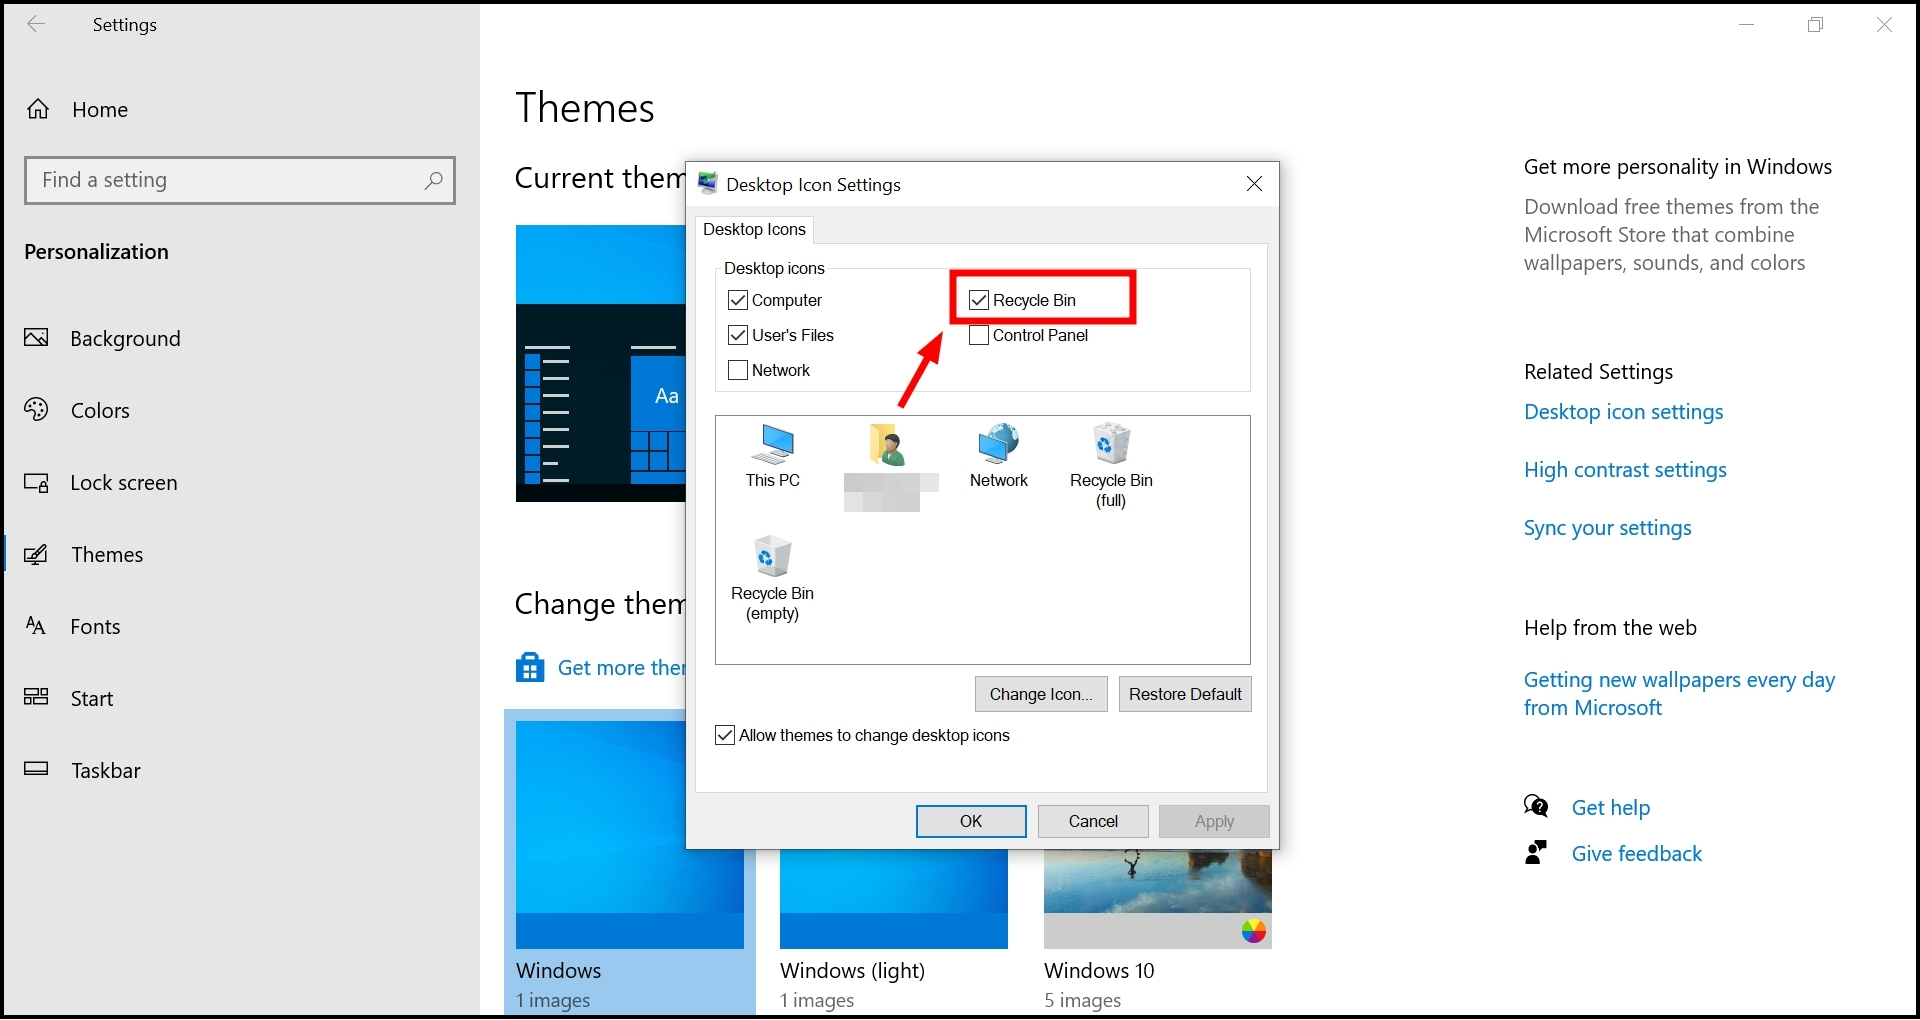This screenshot has height=1020, width=1920.
Task: Click the Give feedback person icon
Action: tap(1536, 852)
